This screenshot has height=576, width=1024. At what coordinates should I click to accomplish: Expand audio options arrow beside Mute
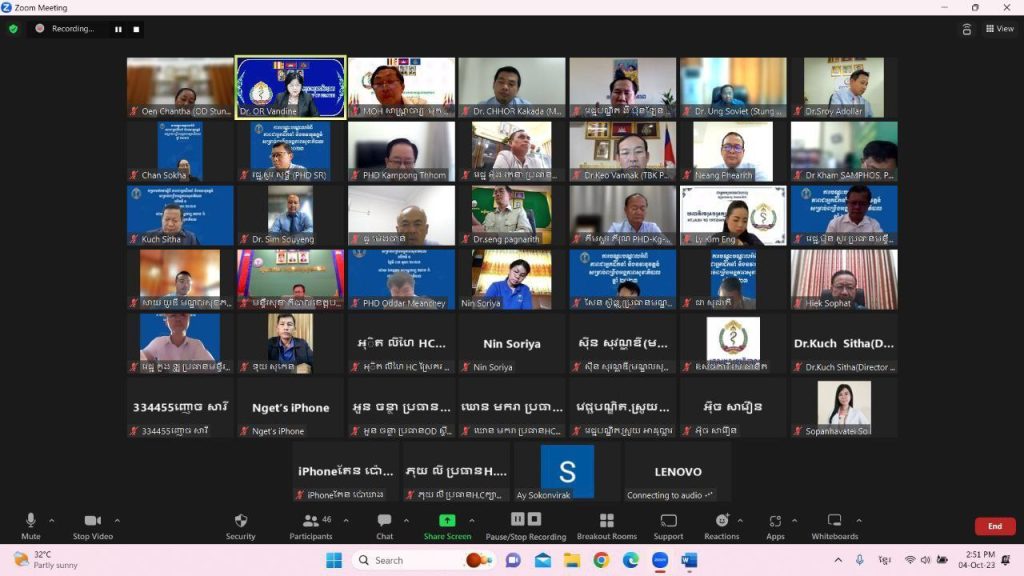click(x=52, y=520)
